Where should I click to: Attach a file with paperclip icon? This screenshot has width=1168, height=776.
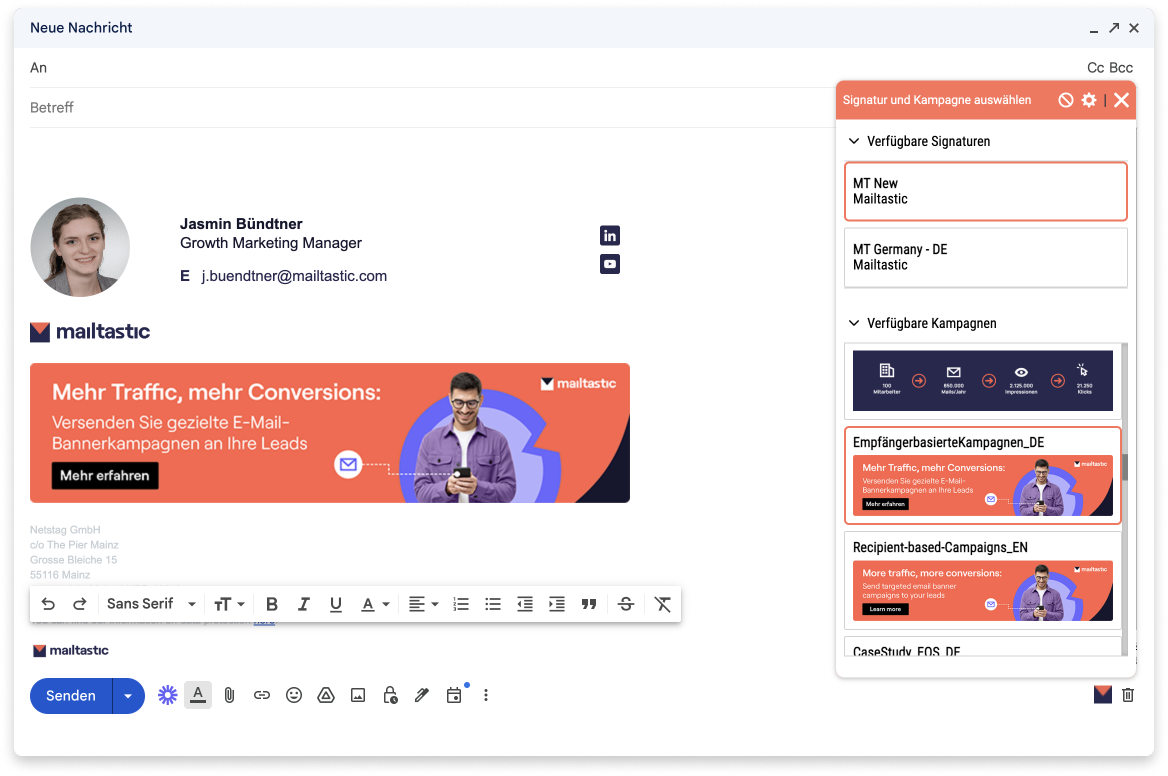230,695
